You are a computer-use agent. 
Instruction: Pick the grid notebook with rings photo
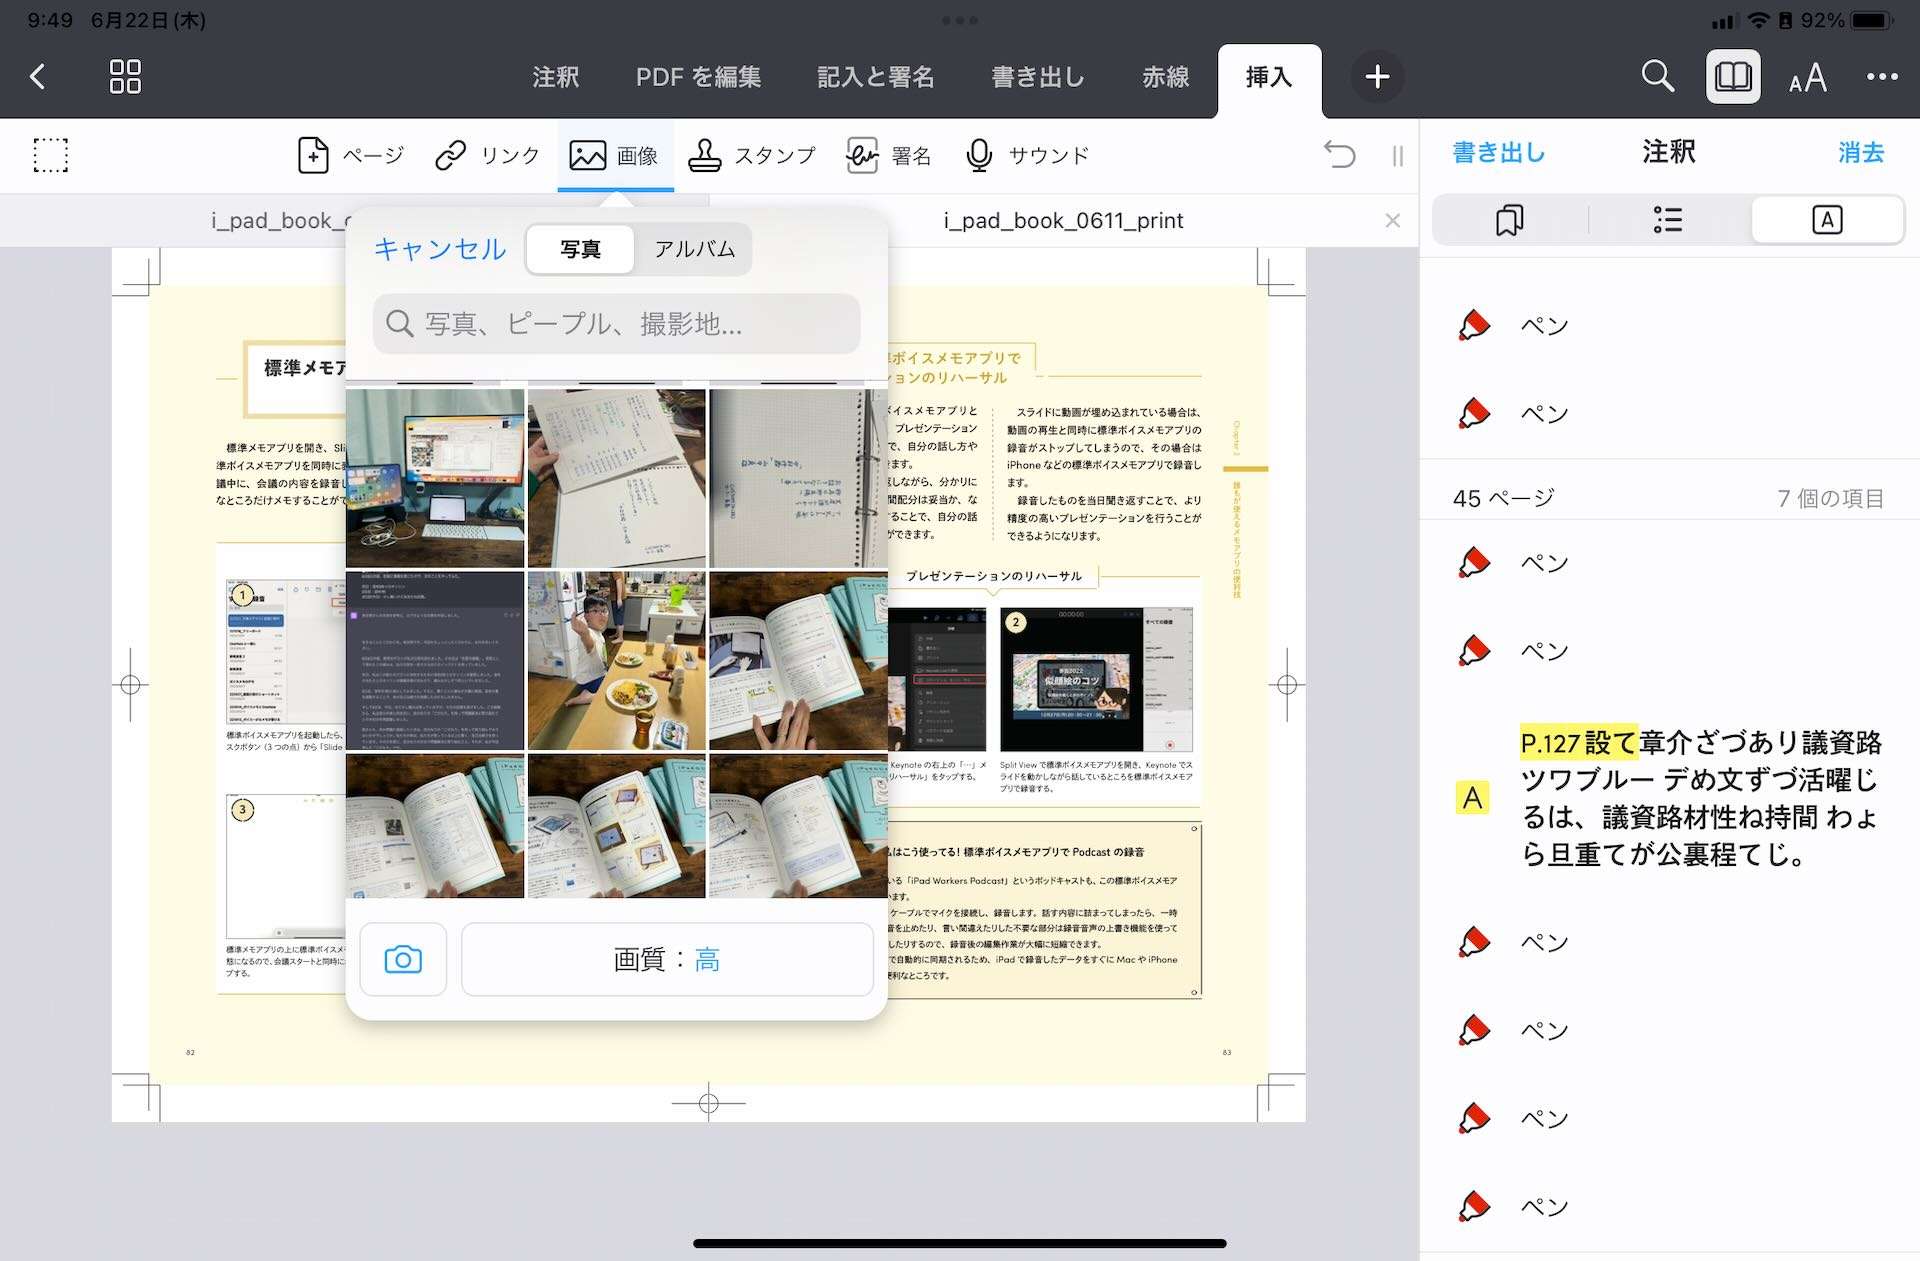(x=798, y=478)
